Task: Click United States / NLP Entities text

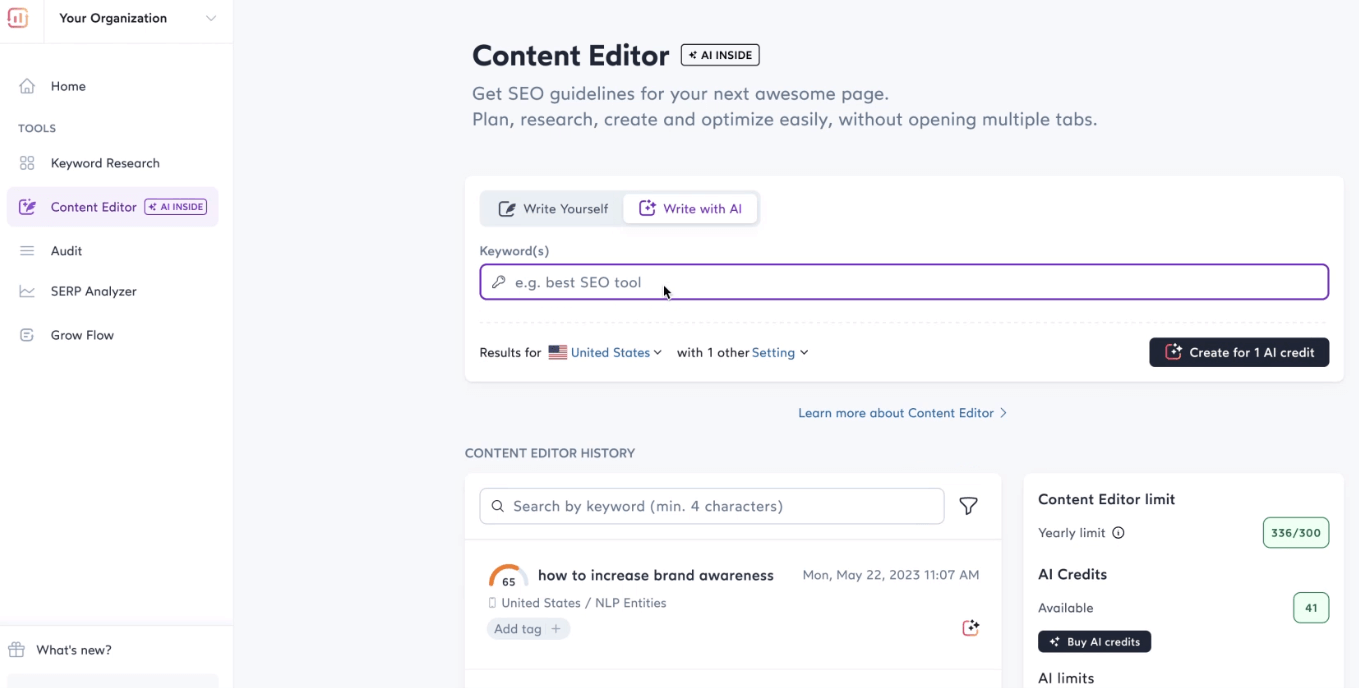Action: pyautogui.click(x=584, y=603)
